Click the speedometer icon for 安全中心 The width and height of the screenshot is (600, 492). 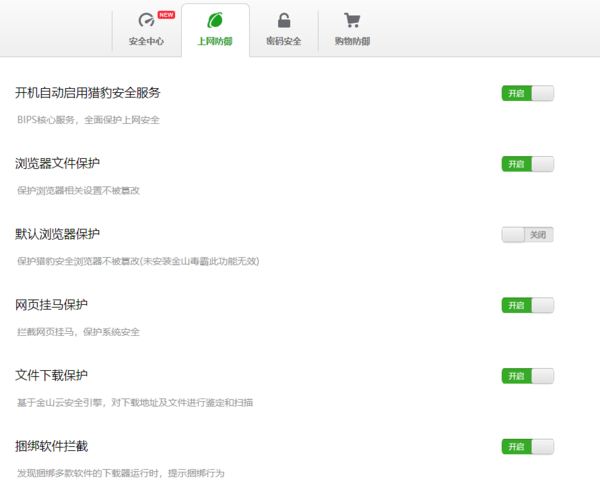click(146, 21)
